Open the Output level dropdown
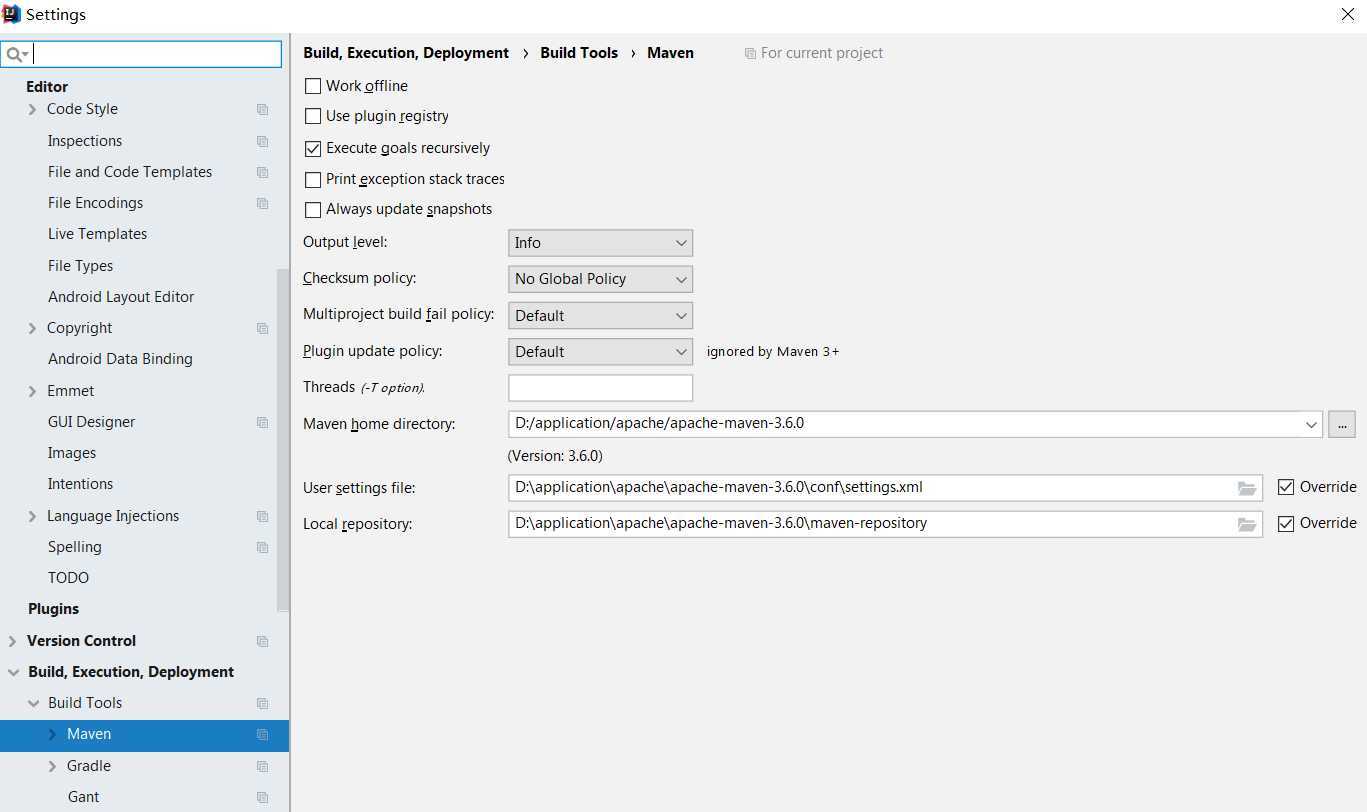Image resolution: width=1367 pixels, height=812 pixels. [600, 243]
